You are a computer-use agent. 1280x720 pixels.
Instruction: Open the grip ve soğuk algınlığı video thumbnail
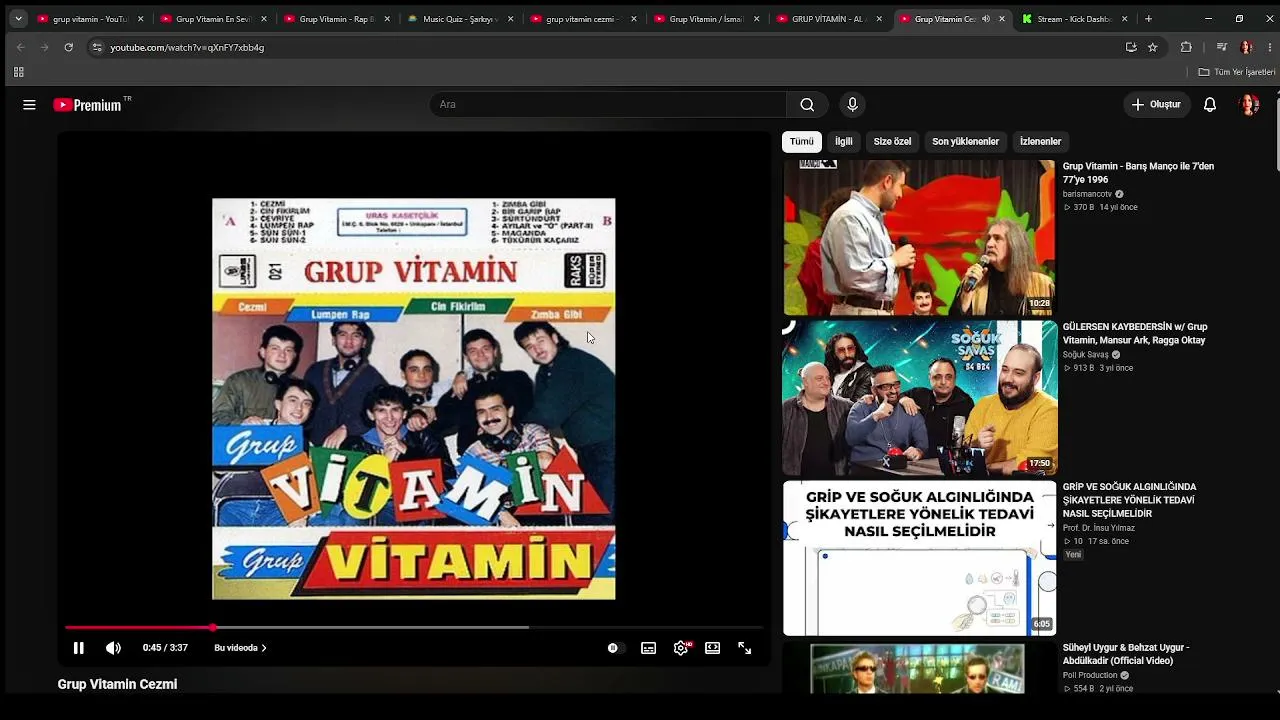point(919,558)
